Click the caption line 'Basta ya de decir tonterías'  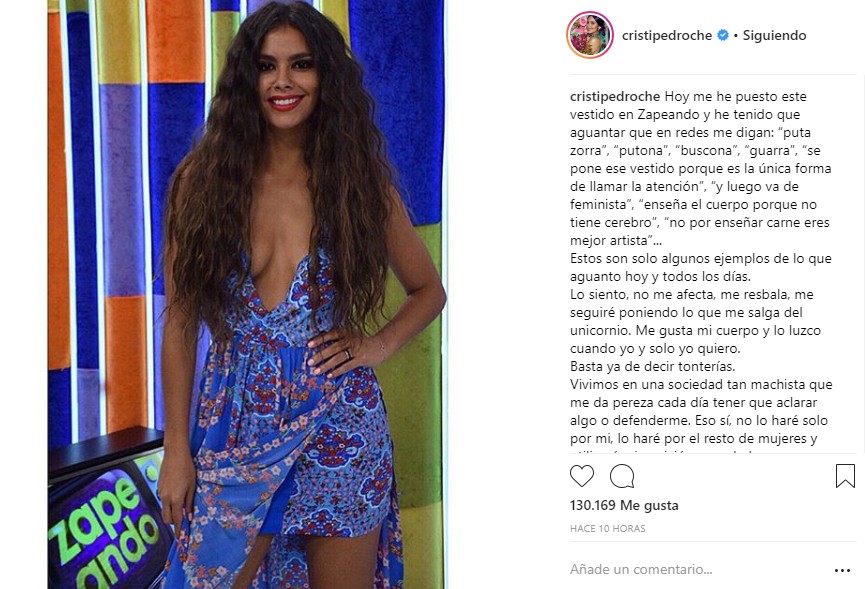click(653, 366)
